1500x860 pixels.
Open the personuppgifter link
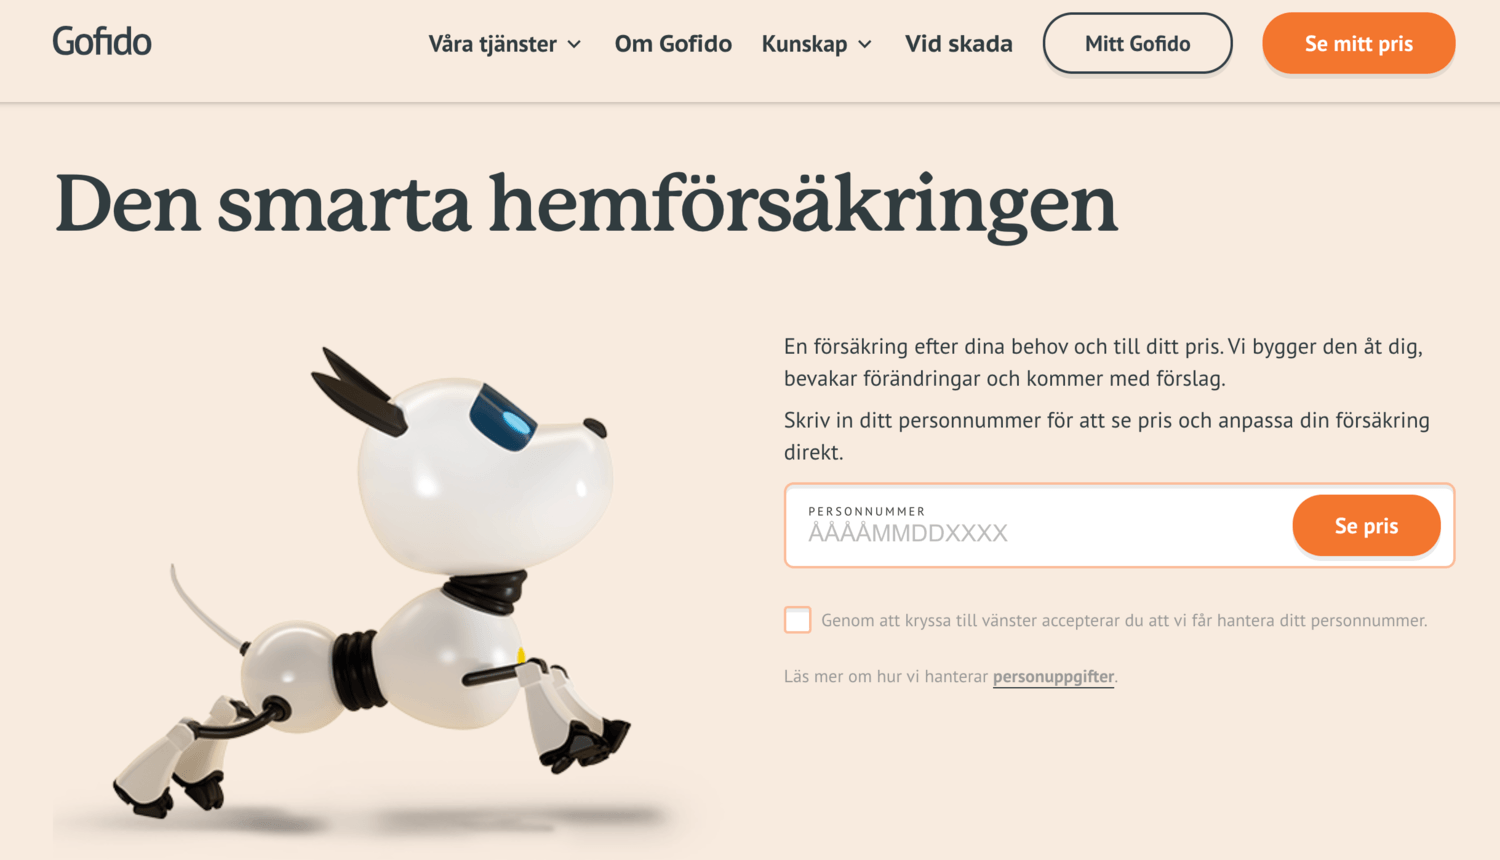(x=1053, y=677)
